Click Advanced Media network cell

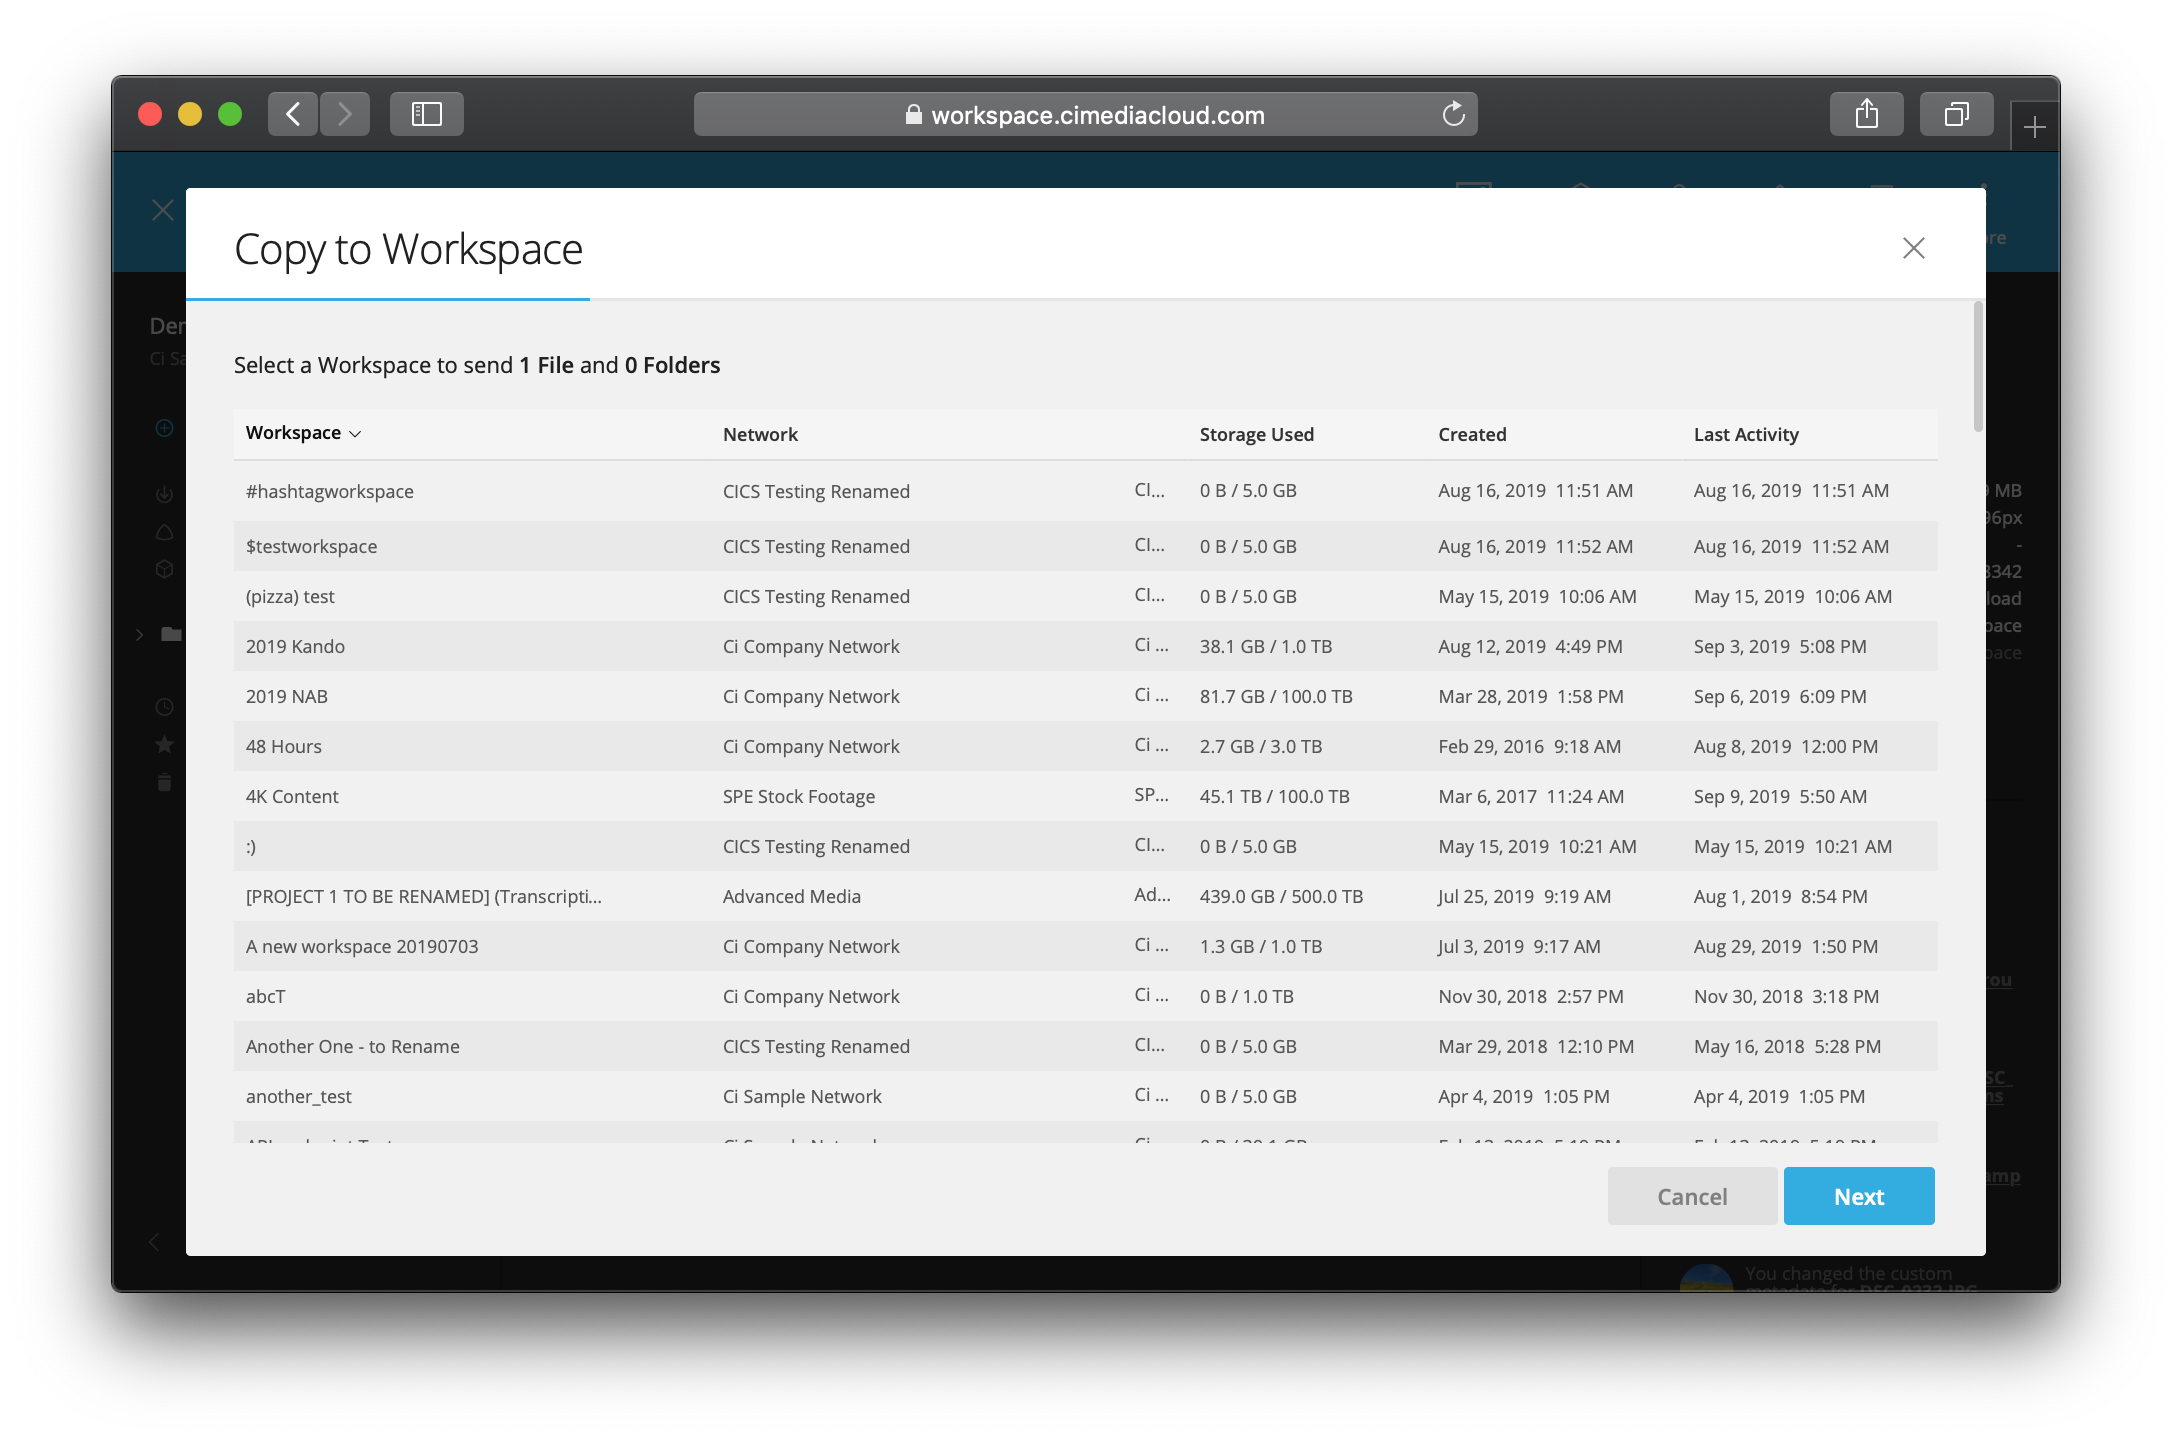[791, 896]
